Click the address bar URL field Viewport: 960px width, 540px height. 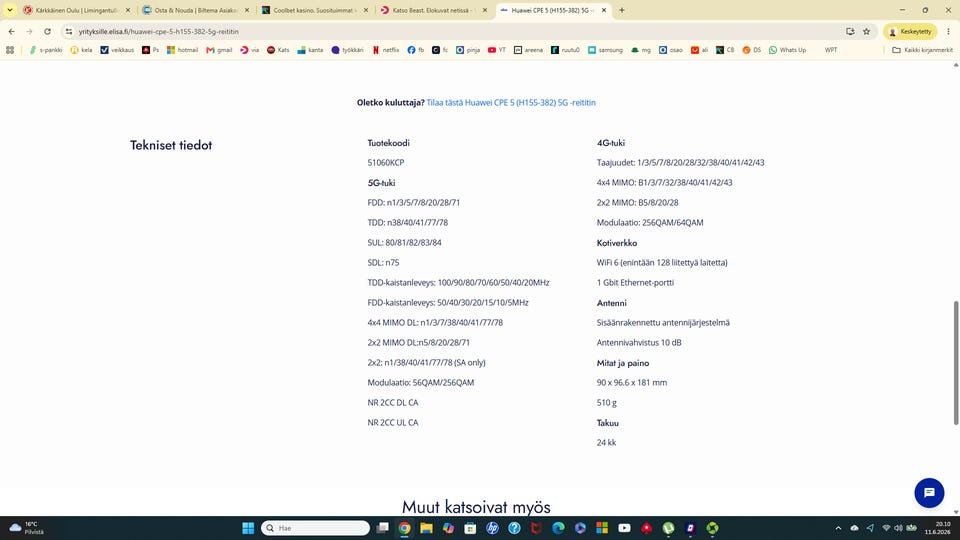point(453,31)
